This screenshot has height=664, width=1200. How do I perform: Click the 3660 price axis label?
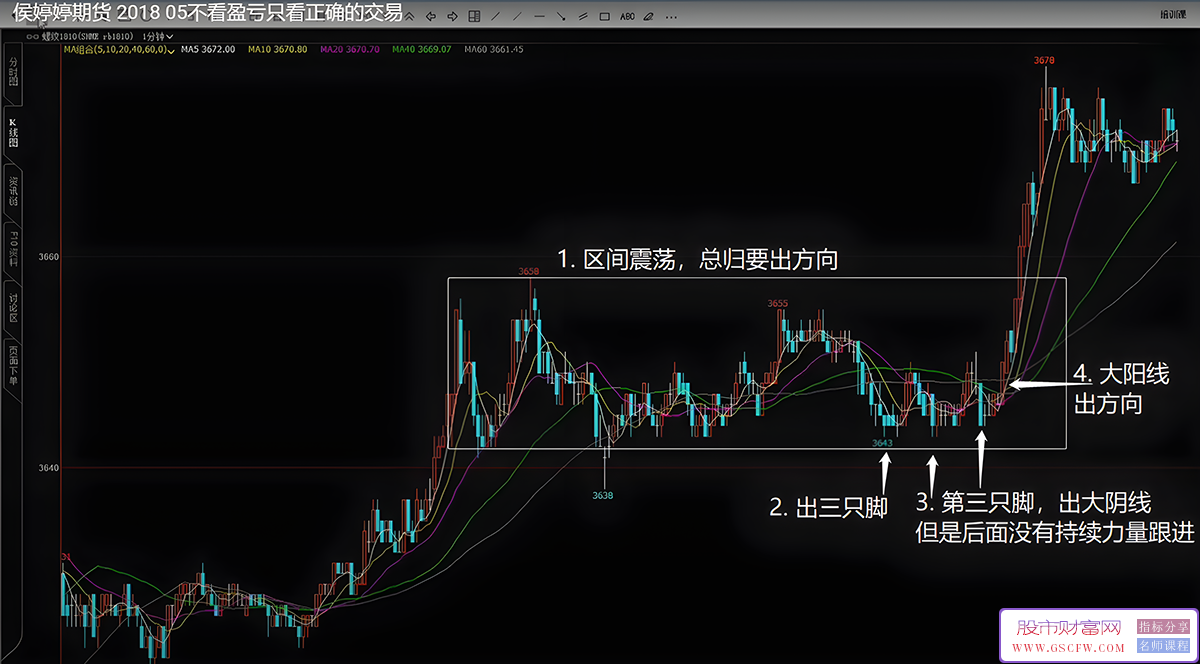click(48, 257)
